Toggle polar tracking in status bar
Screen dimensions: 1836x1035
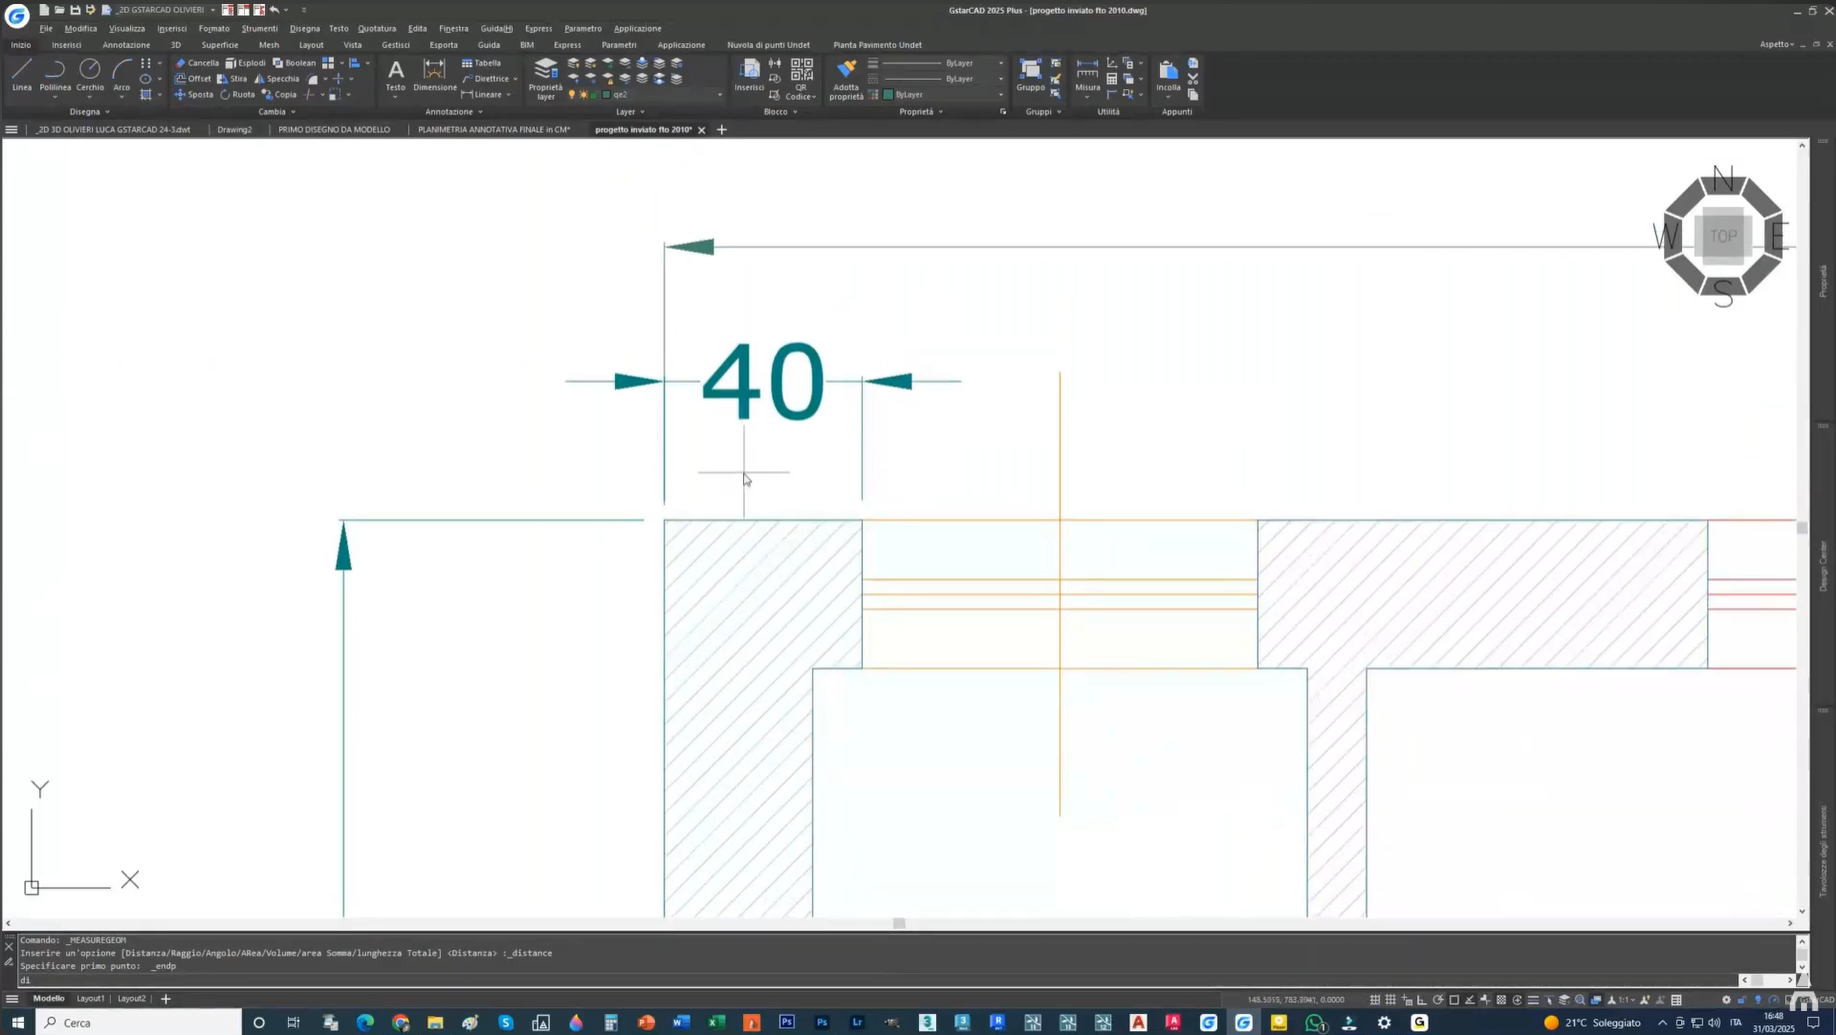[x=1438, y=999]
